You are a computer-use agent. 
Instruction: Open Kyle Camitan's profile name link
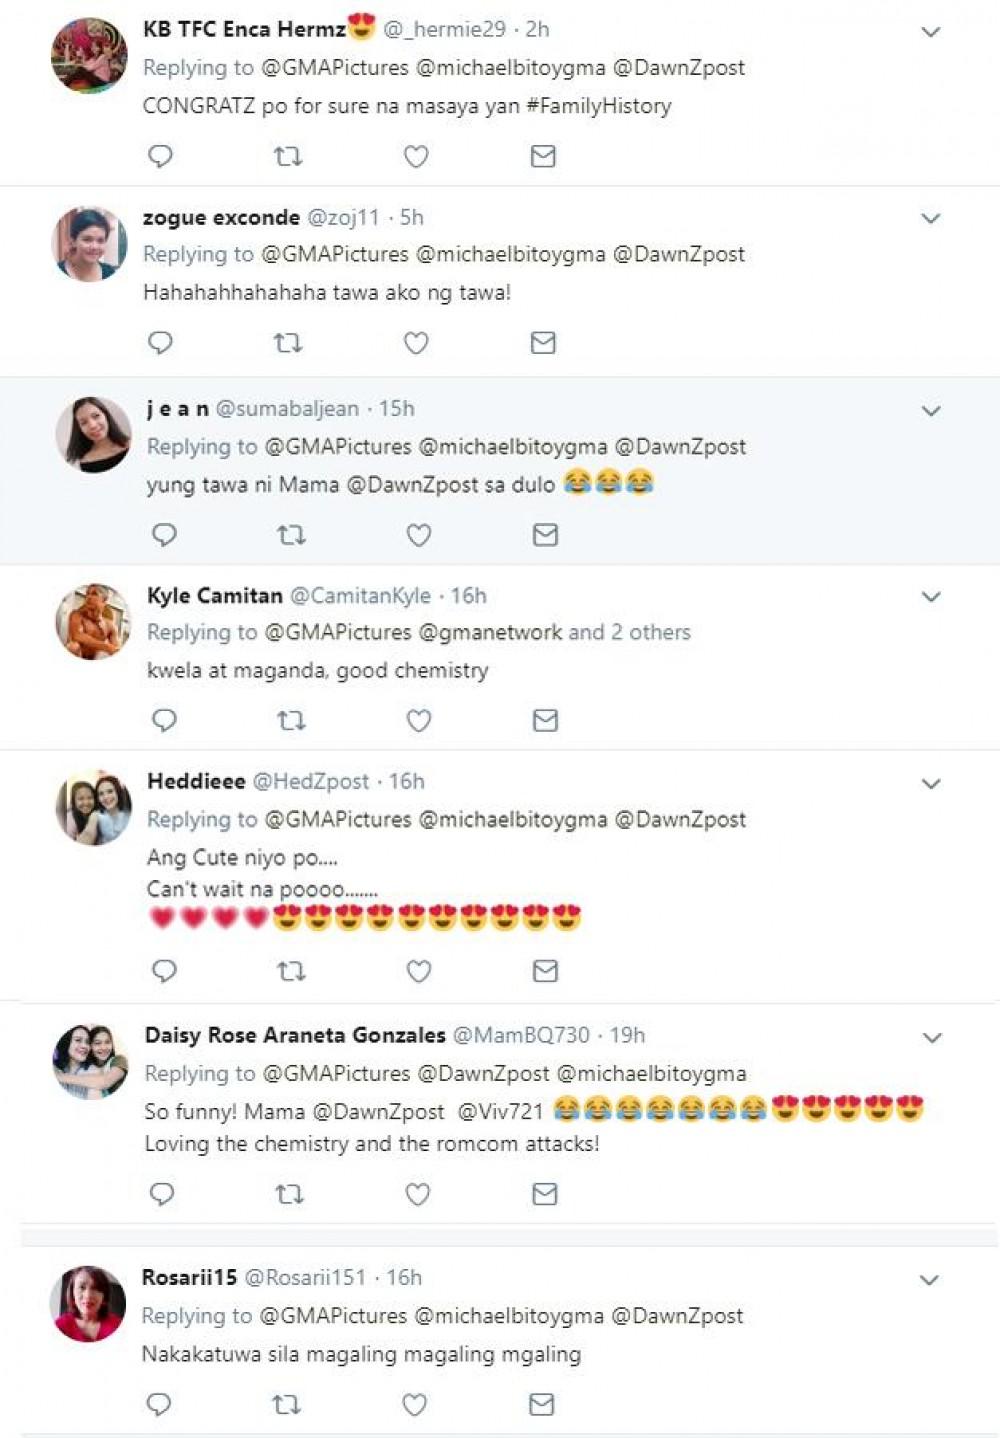tap(215, 596)
